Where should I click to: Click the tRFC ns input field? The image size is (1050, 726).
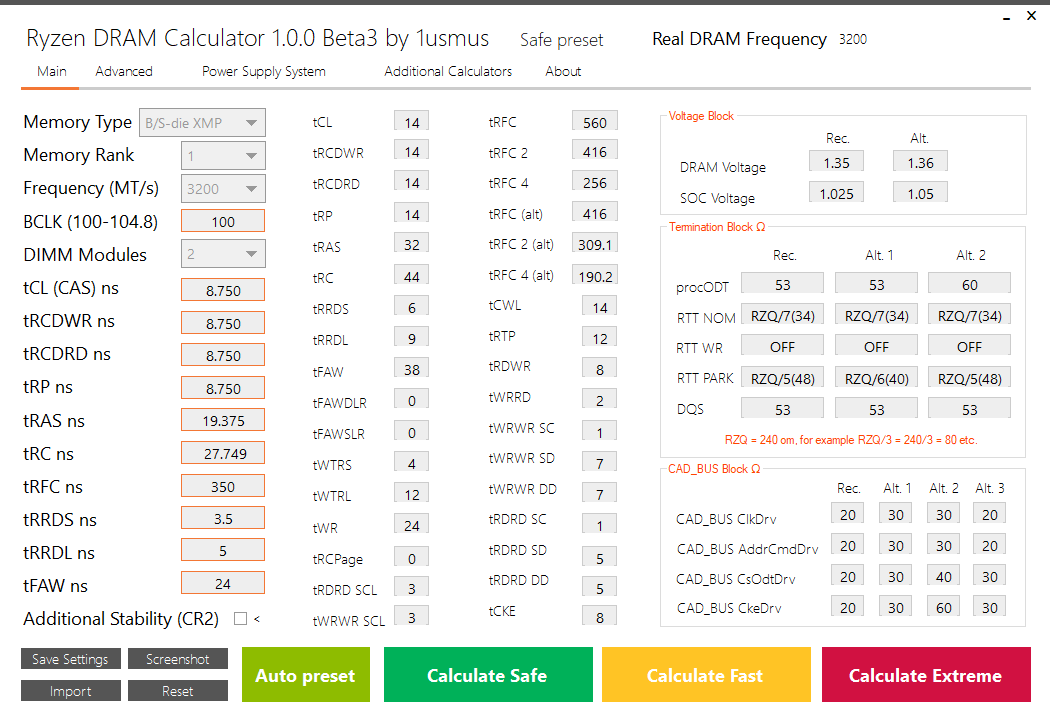(223, 486)
